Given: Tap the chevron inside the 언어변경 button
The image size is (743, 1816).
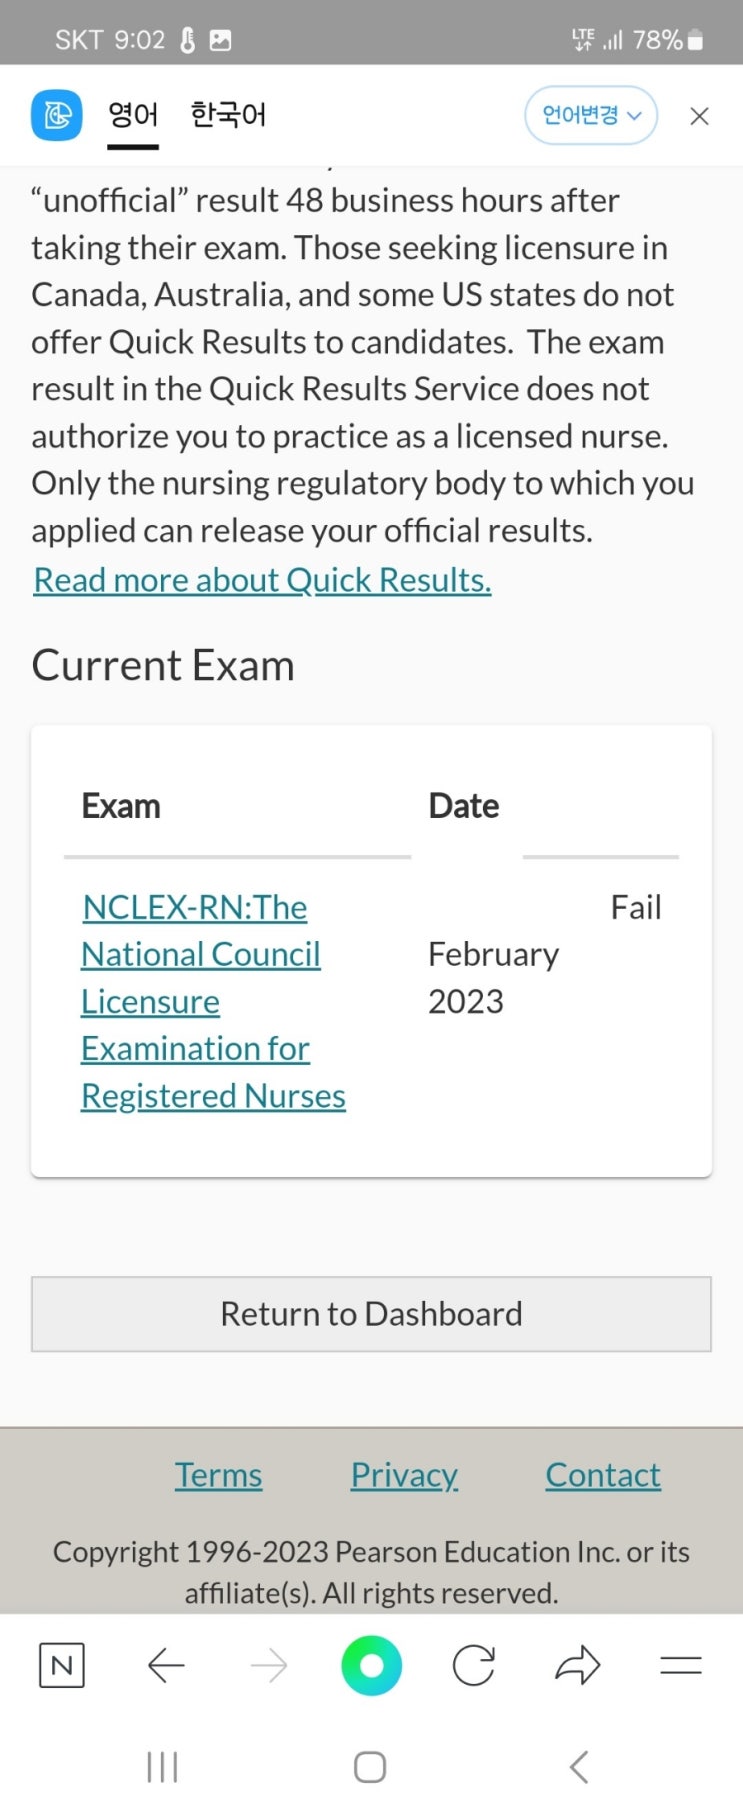Looking at the screenshot, I should coord(634,116).
